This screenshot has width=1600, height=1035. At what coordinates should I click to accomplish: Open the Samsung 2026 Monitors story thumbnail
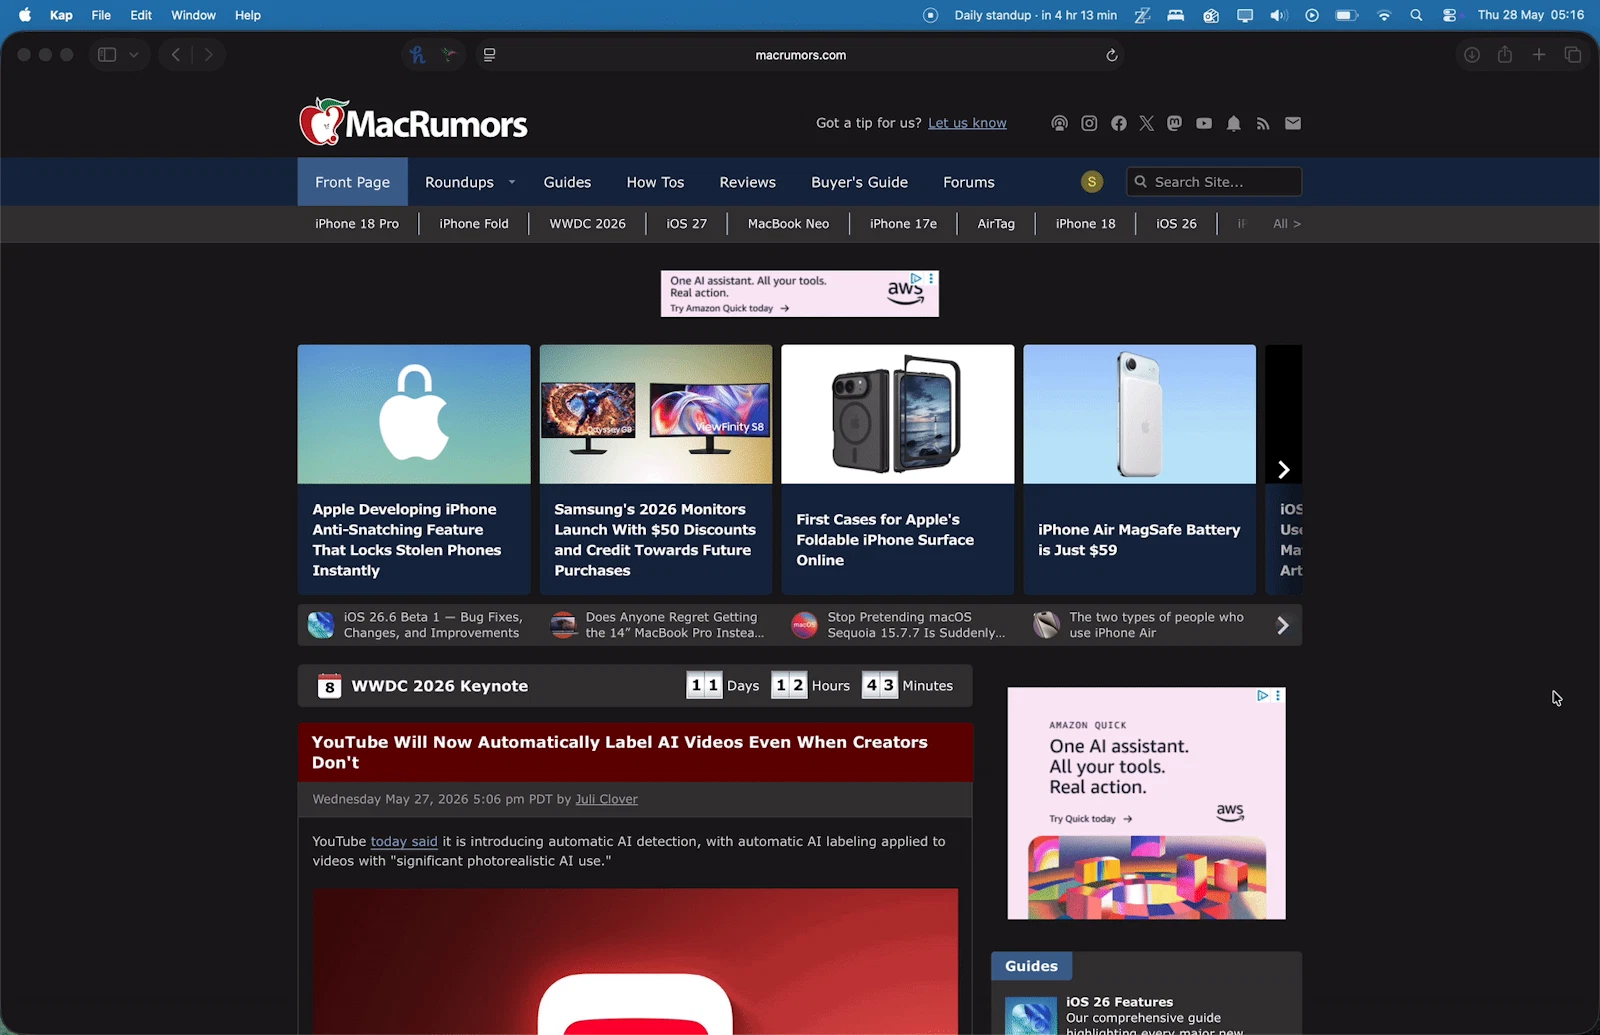(x=656, y=414)
